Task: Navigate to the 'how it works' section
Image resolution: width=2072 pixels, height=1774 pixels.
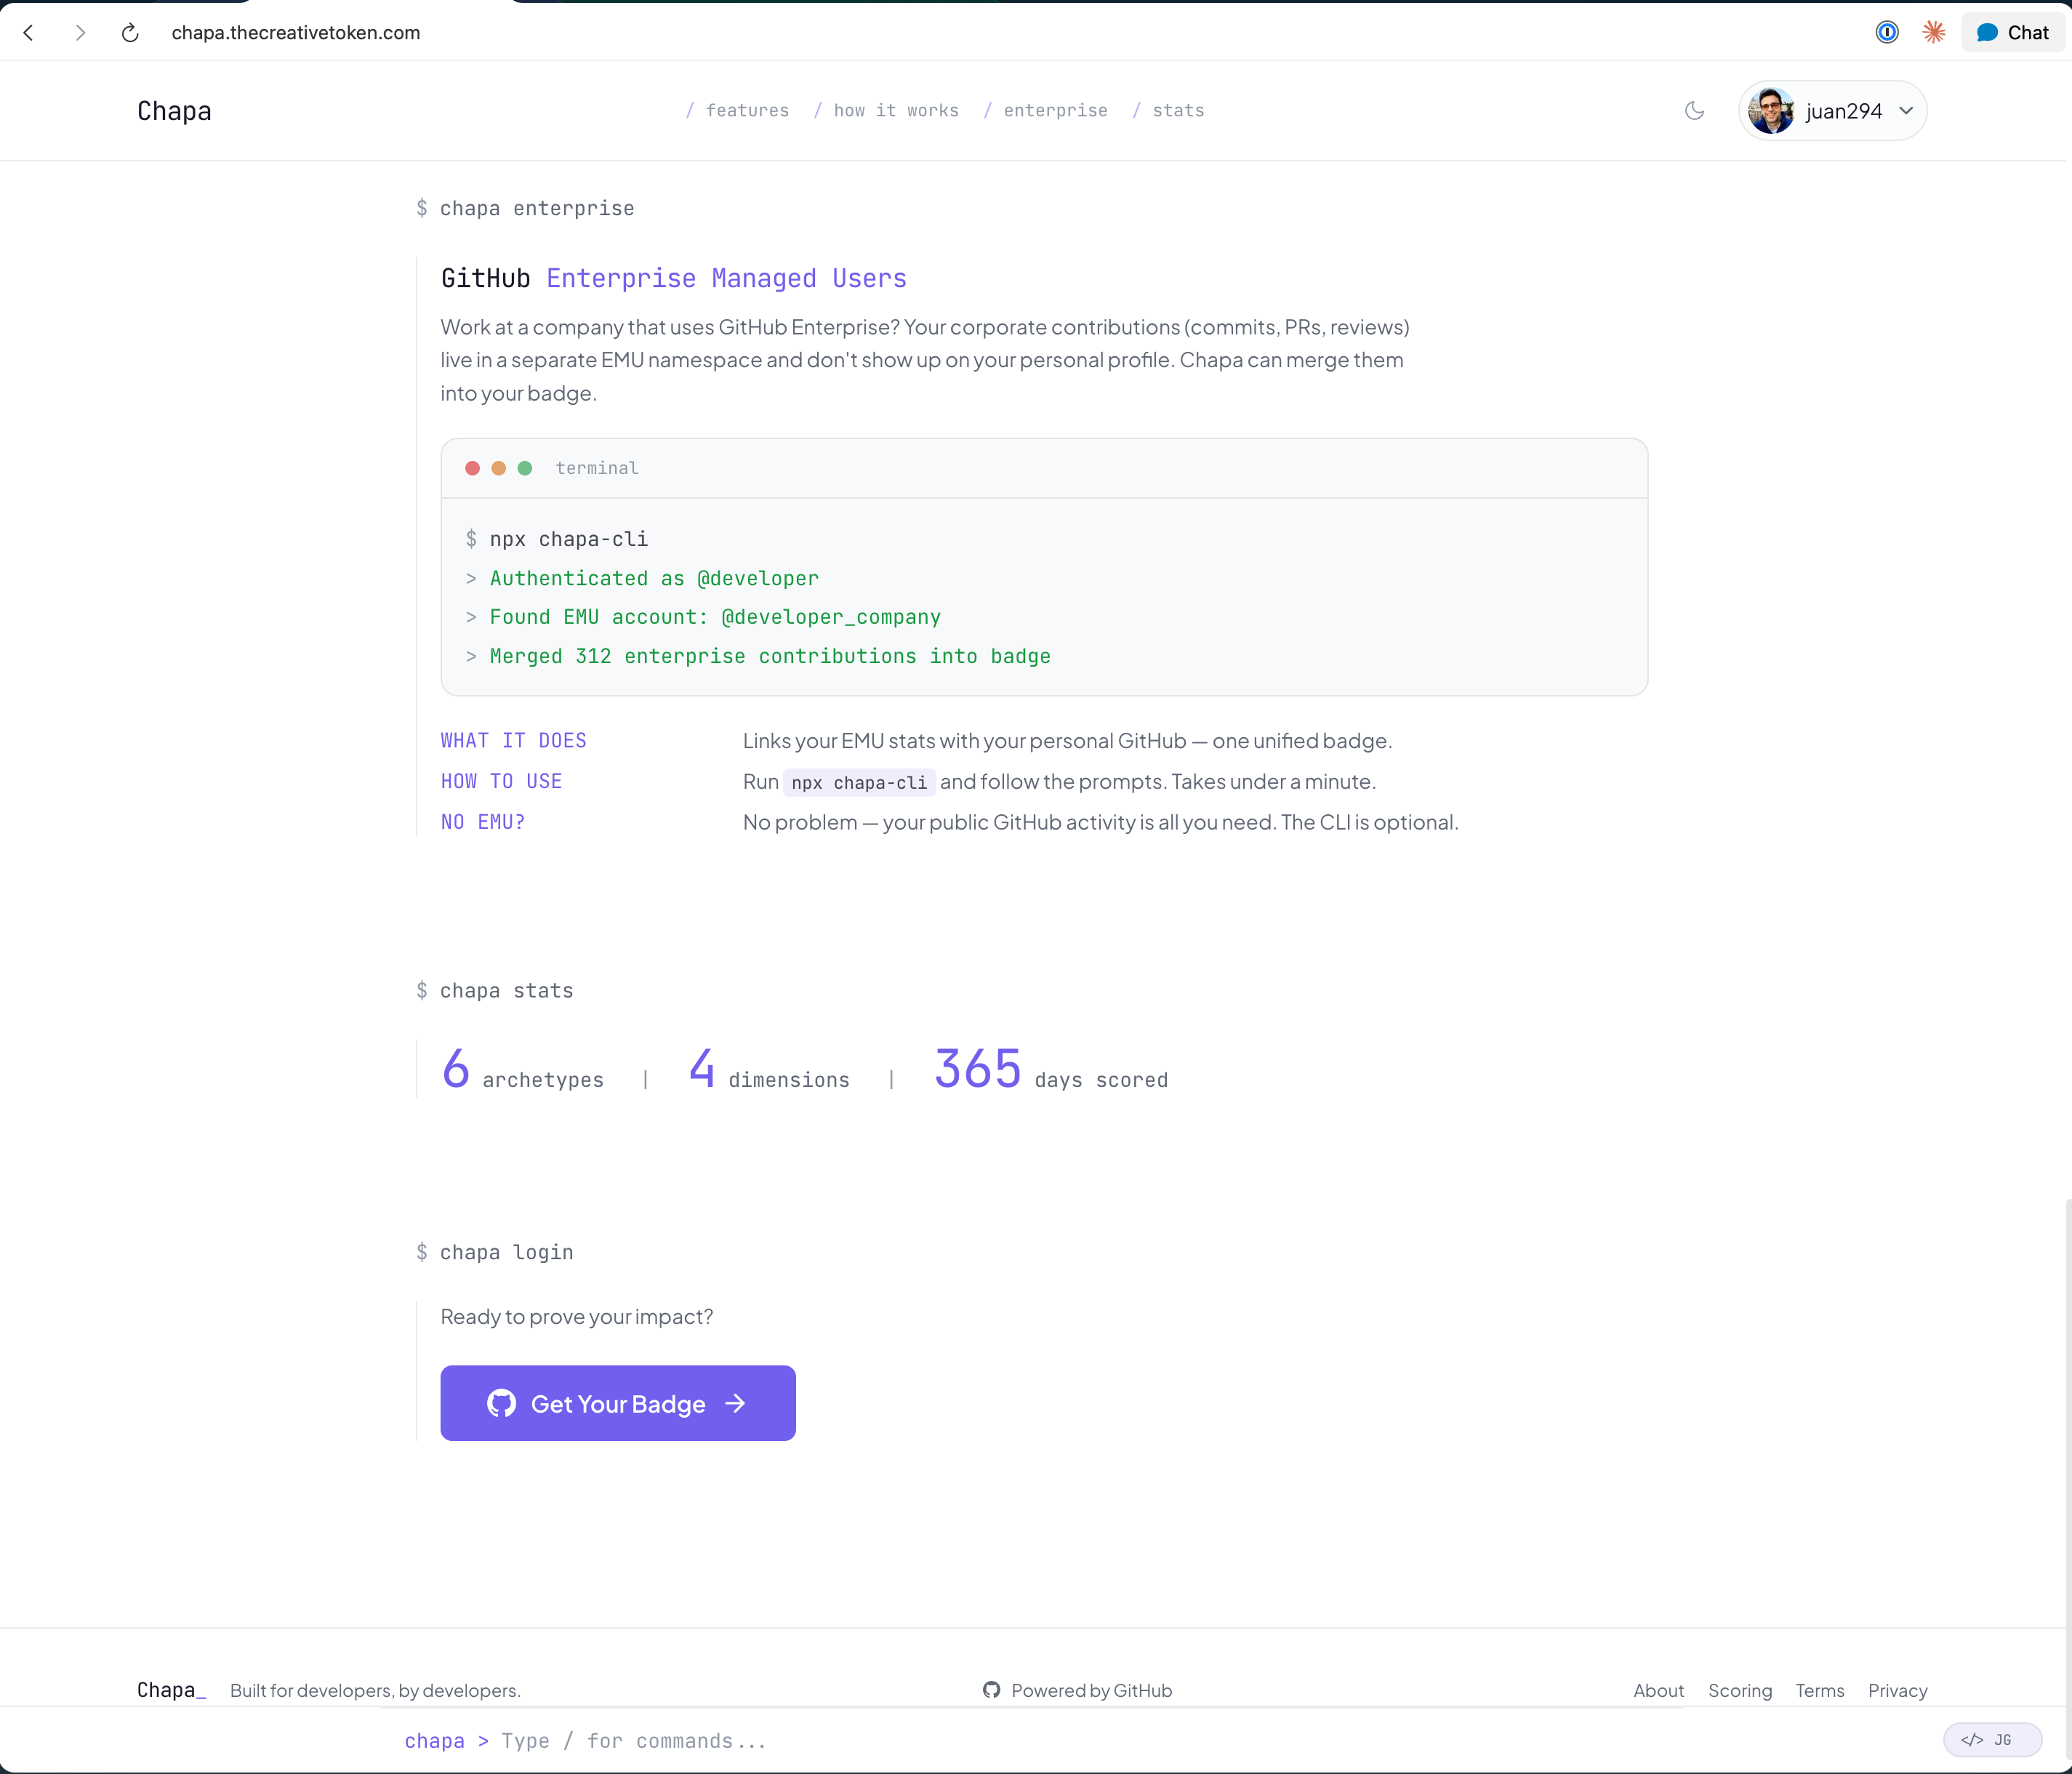Action: pos(895,110)
